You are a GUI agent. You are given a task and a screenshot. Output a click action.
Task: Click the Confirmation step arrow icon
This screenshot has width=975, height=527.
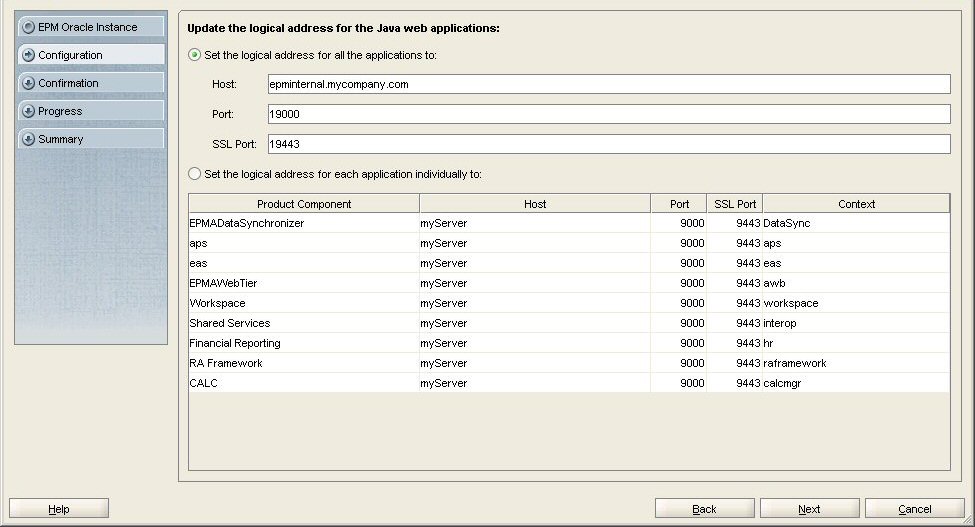pos(28,83)
